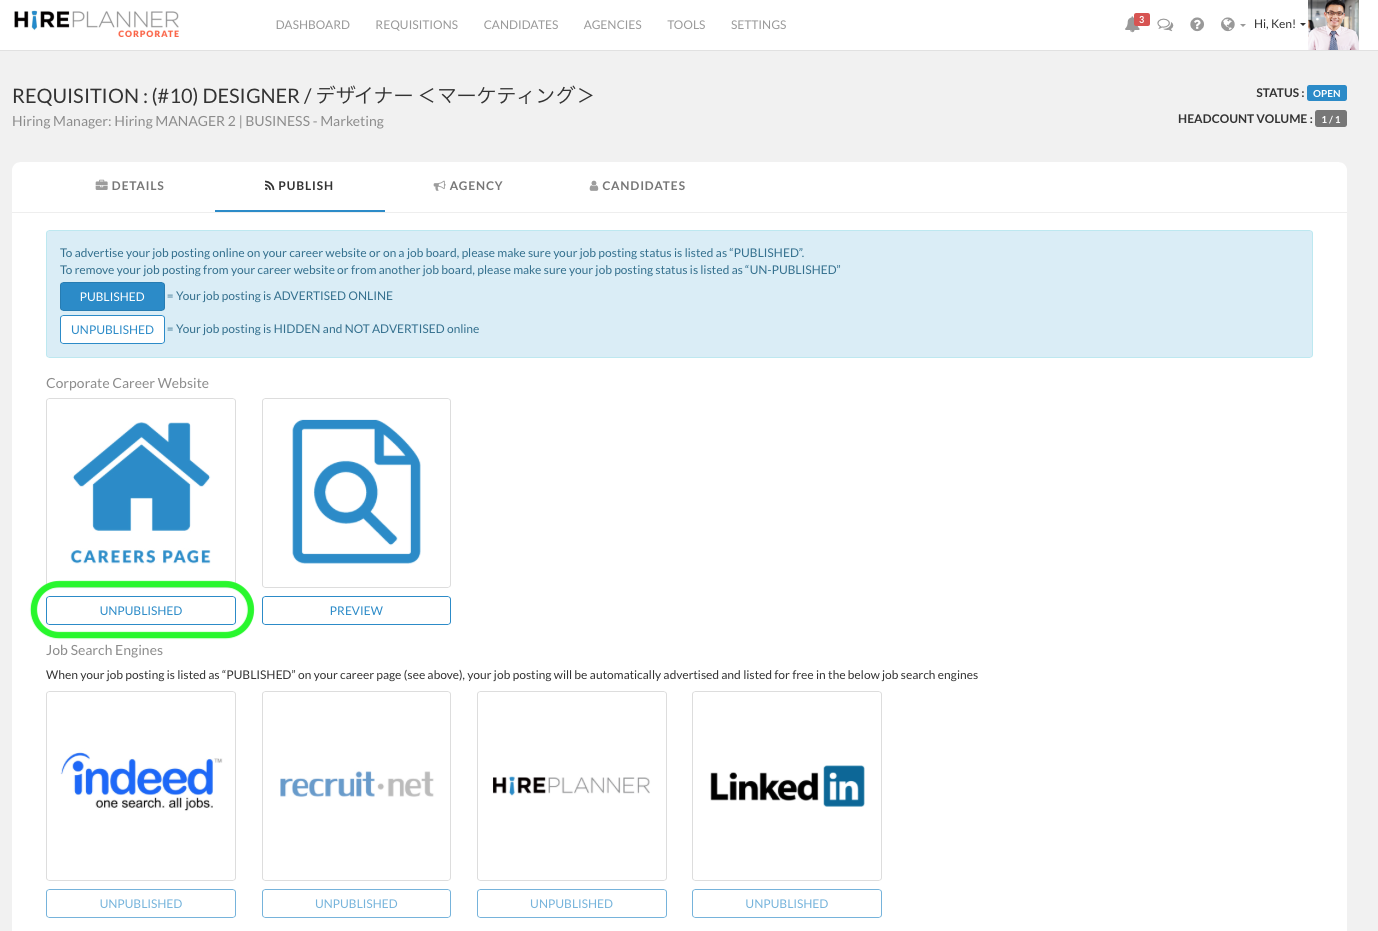1378x931 pixels.
Task: Click the PREVIEW button
Action: [356, 610]
